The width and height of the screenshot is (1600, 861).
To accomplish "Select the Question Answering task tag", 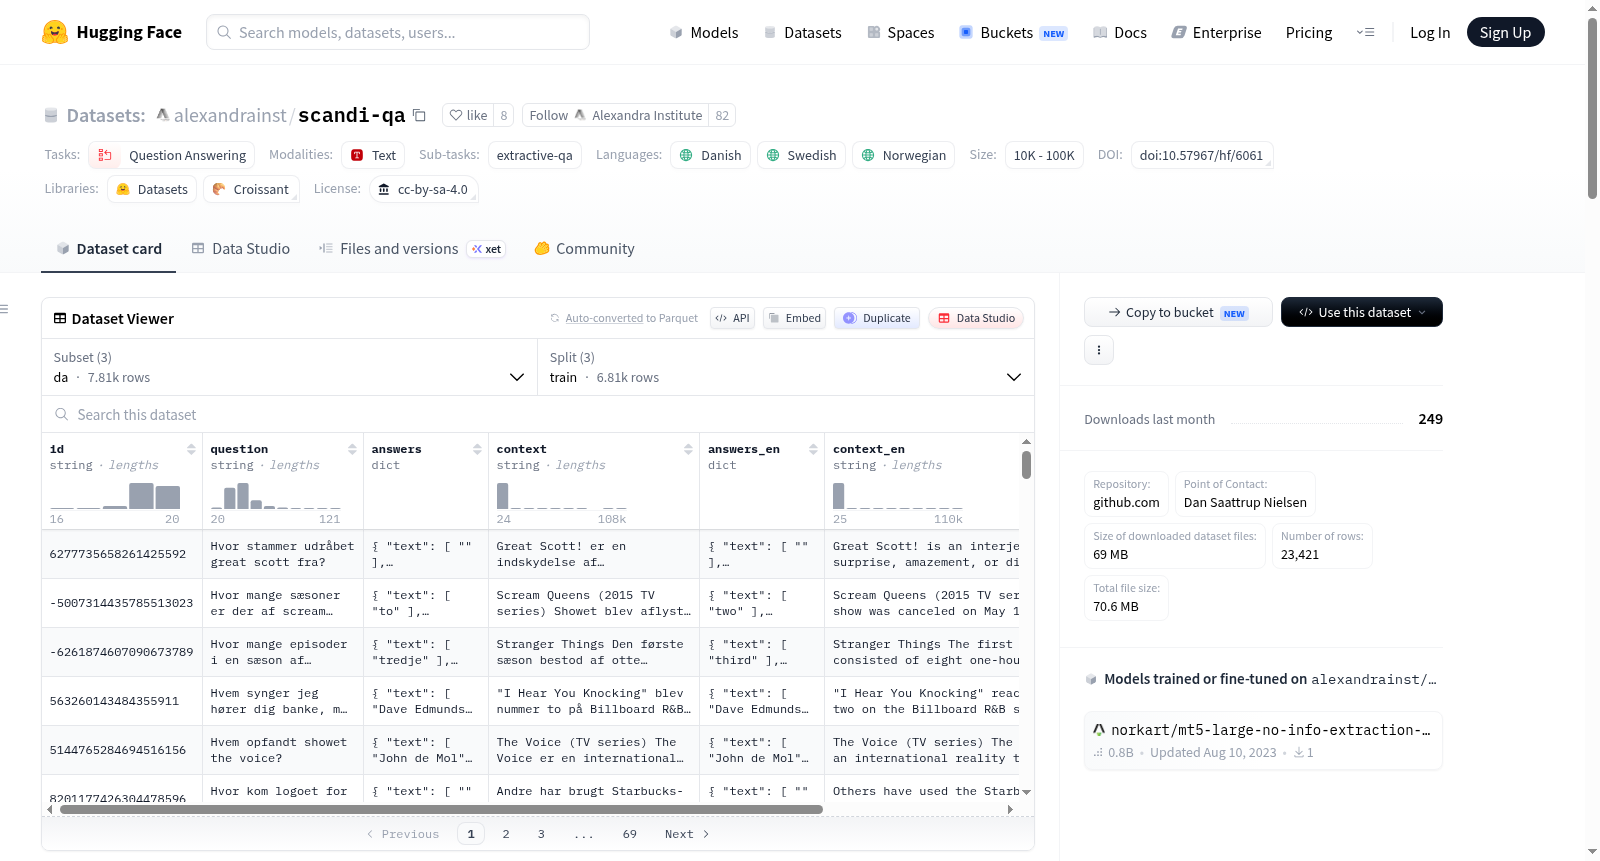I will coord(172,155).
